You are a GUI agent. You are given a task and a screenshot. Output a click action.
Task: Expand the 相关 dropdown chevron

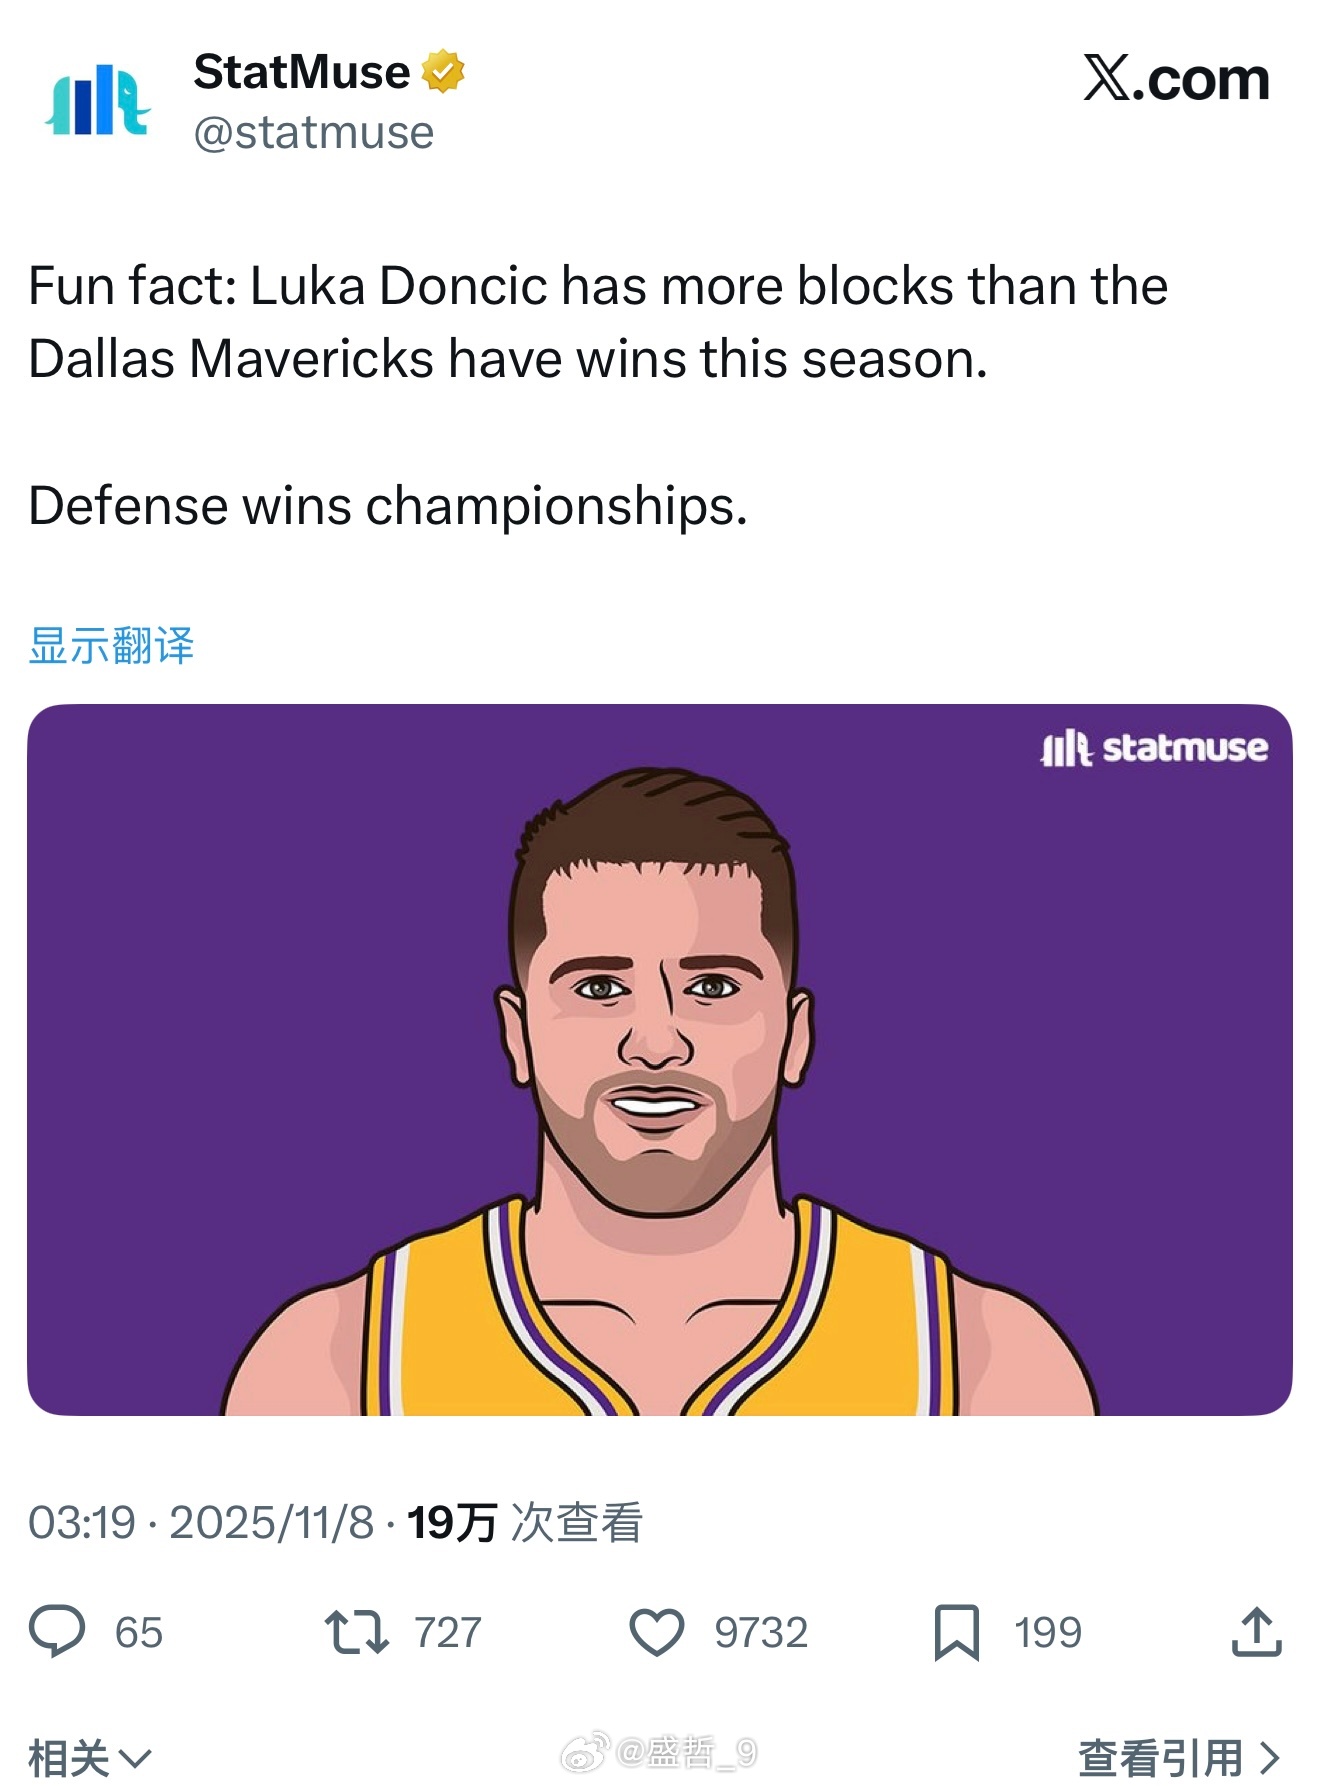coord(134,1758)
